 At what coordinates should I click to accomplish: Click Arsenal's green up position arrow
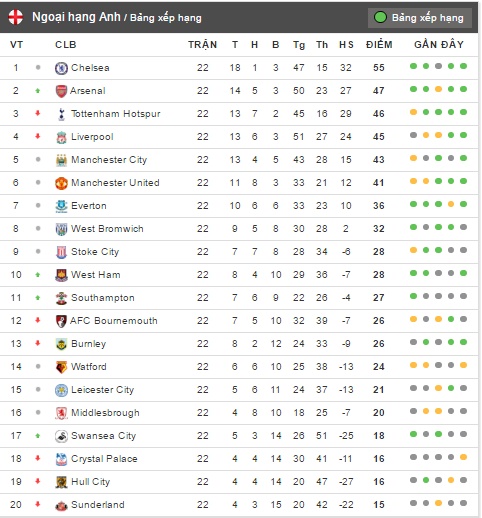pos(38,91)
